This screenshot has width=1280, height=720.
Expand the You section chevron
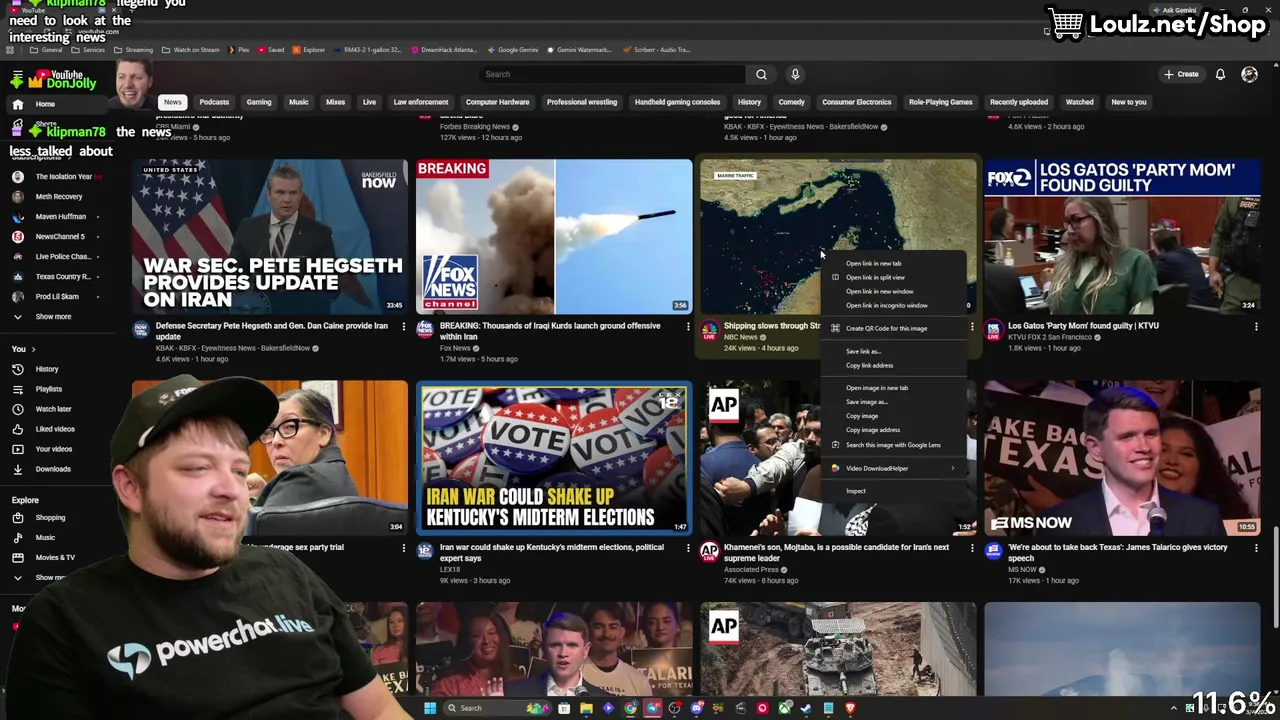pyautogui.click(x=33, y=349)
